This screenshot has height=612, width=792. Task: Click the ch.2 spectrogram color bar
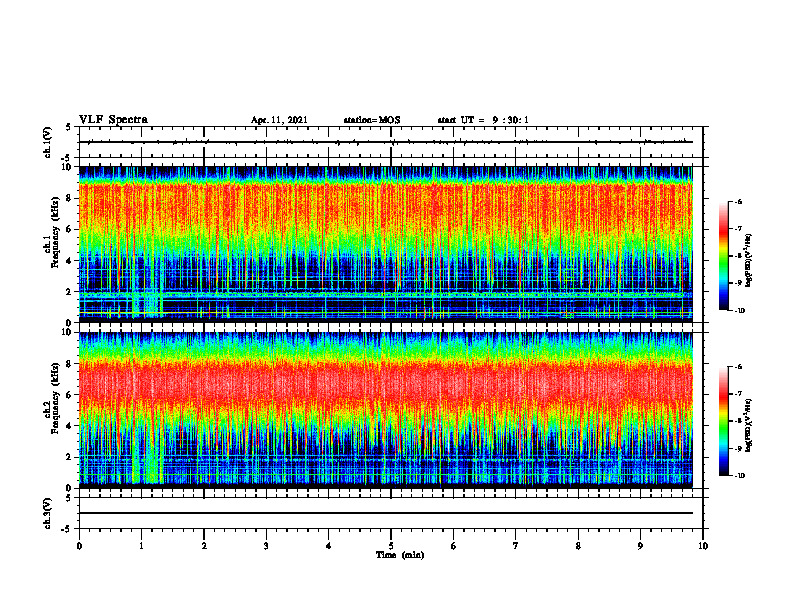click(724, 421)
